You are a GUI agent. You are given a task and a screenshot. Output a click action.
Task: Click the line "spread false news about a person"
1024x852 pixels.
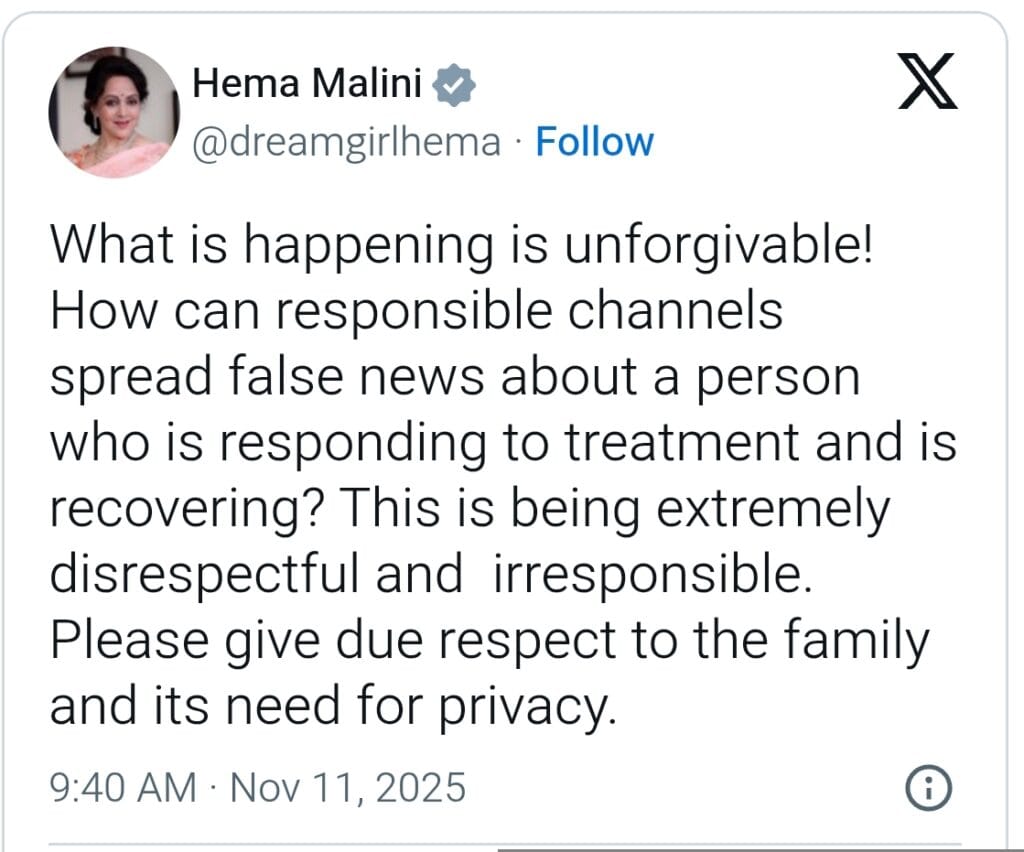455,377
